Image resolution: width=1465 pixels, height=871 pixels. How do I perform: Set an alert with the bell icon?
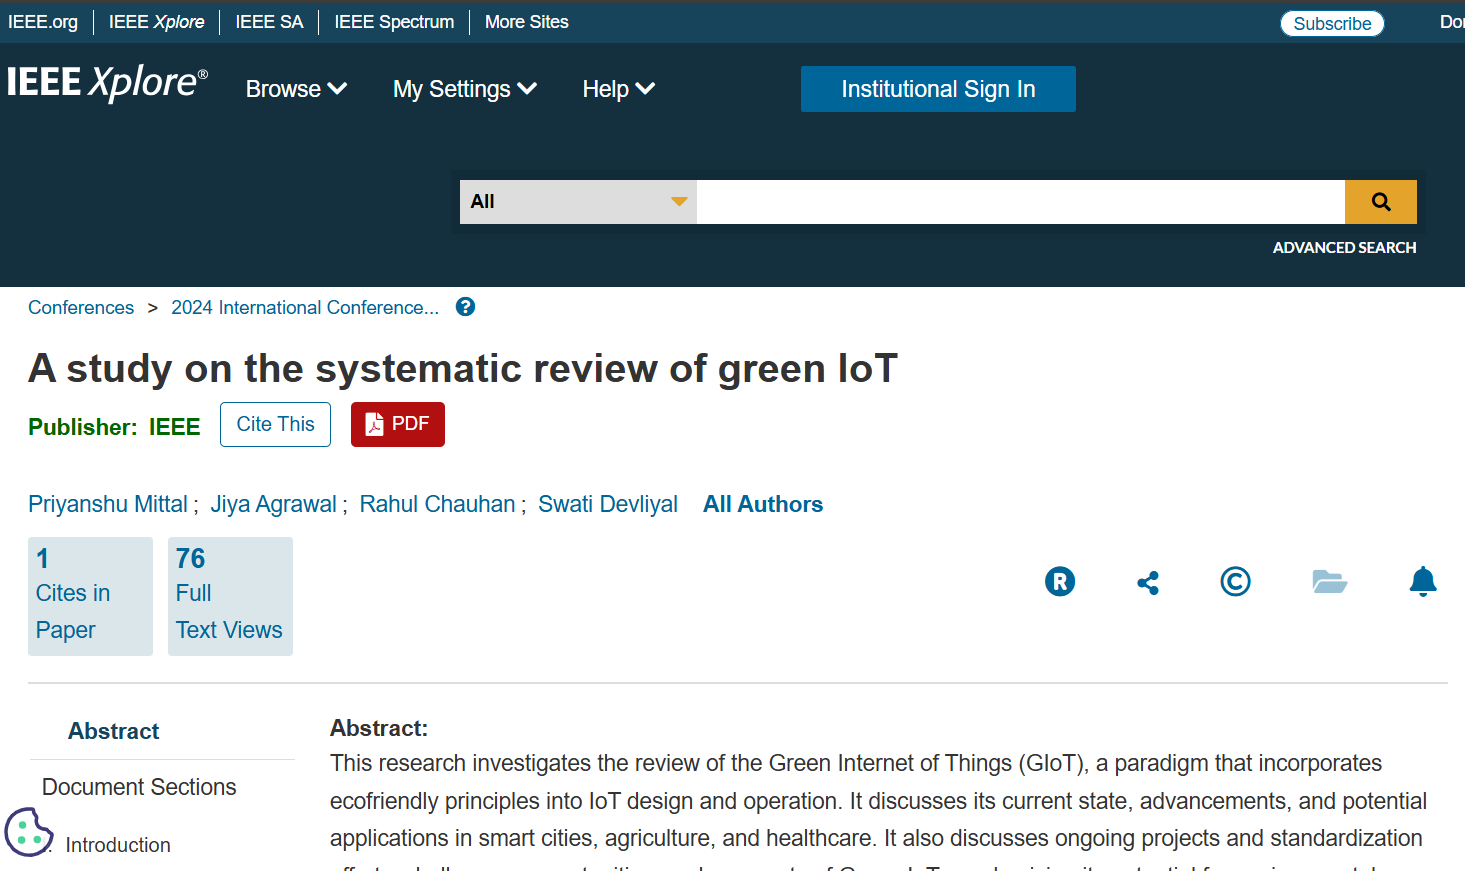click(1423, 581)
